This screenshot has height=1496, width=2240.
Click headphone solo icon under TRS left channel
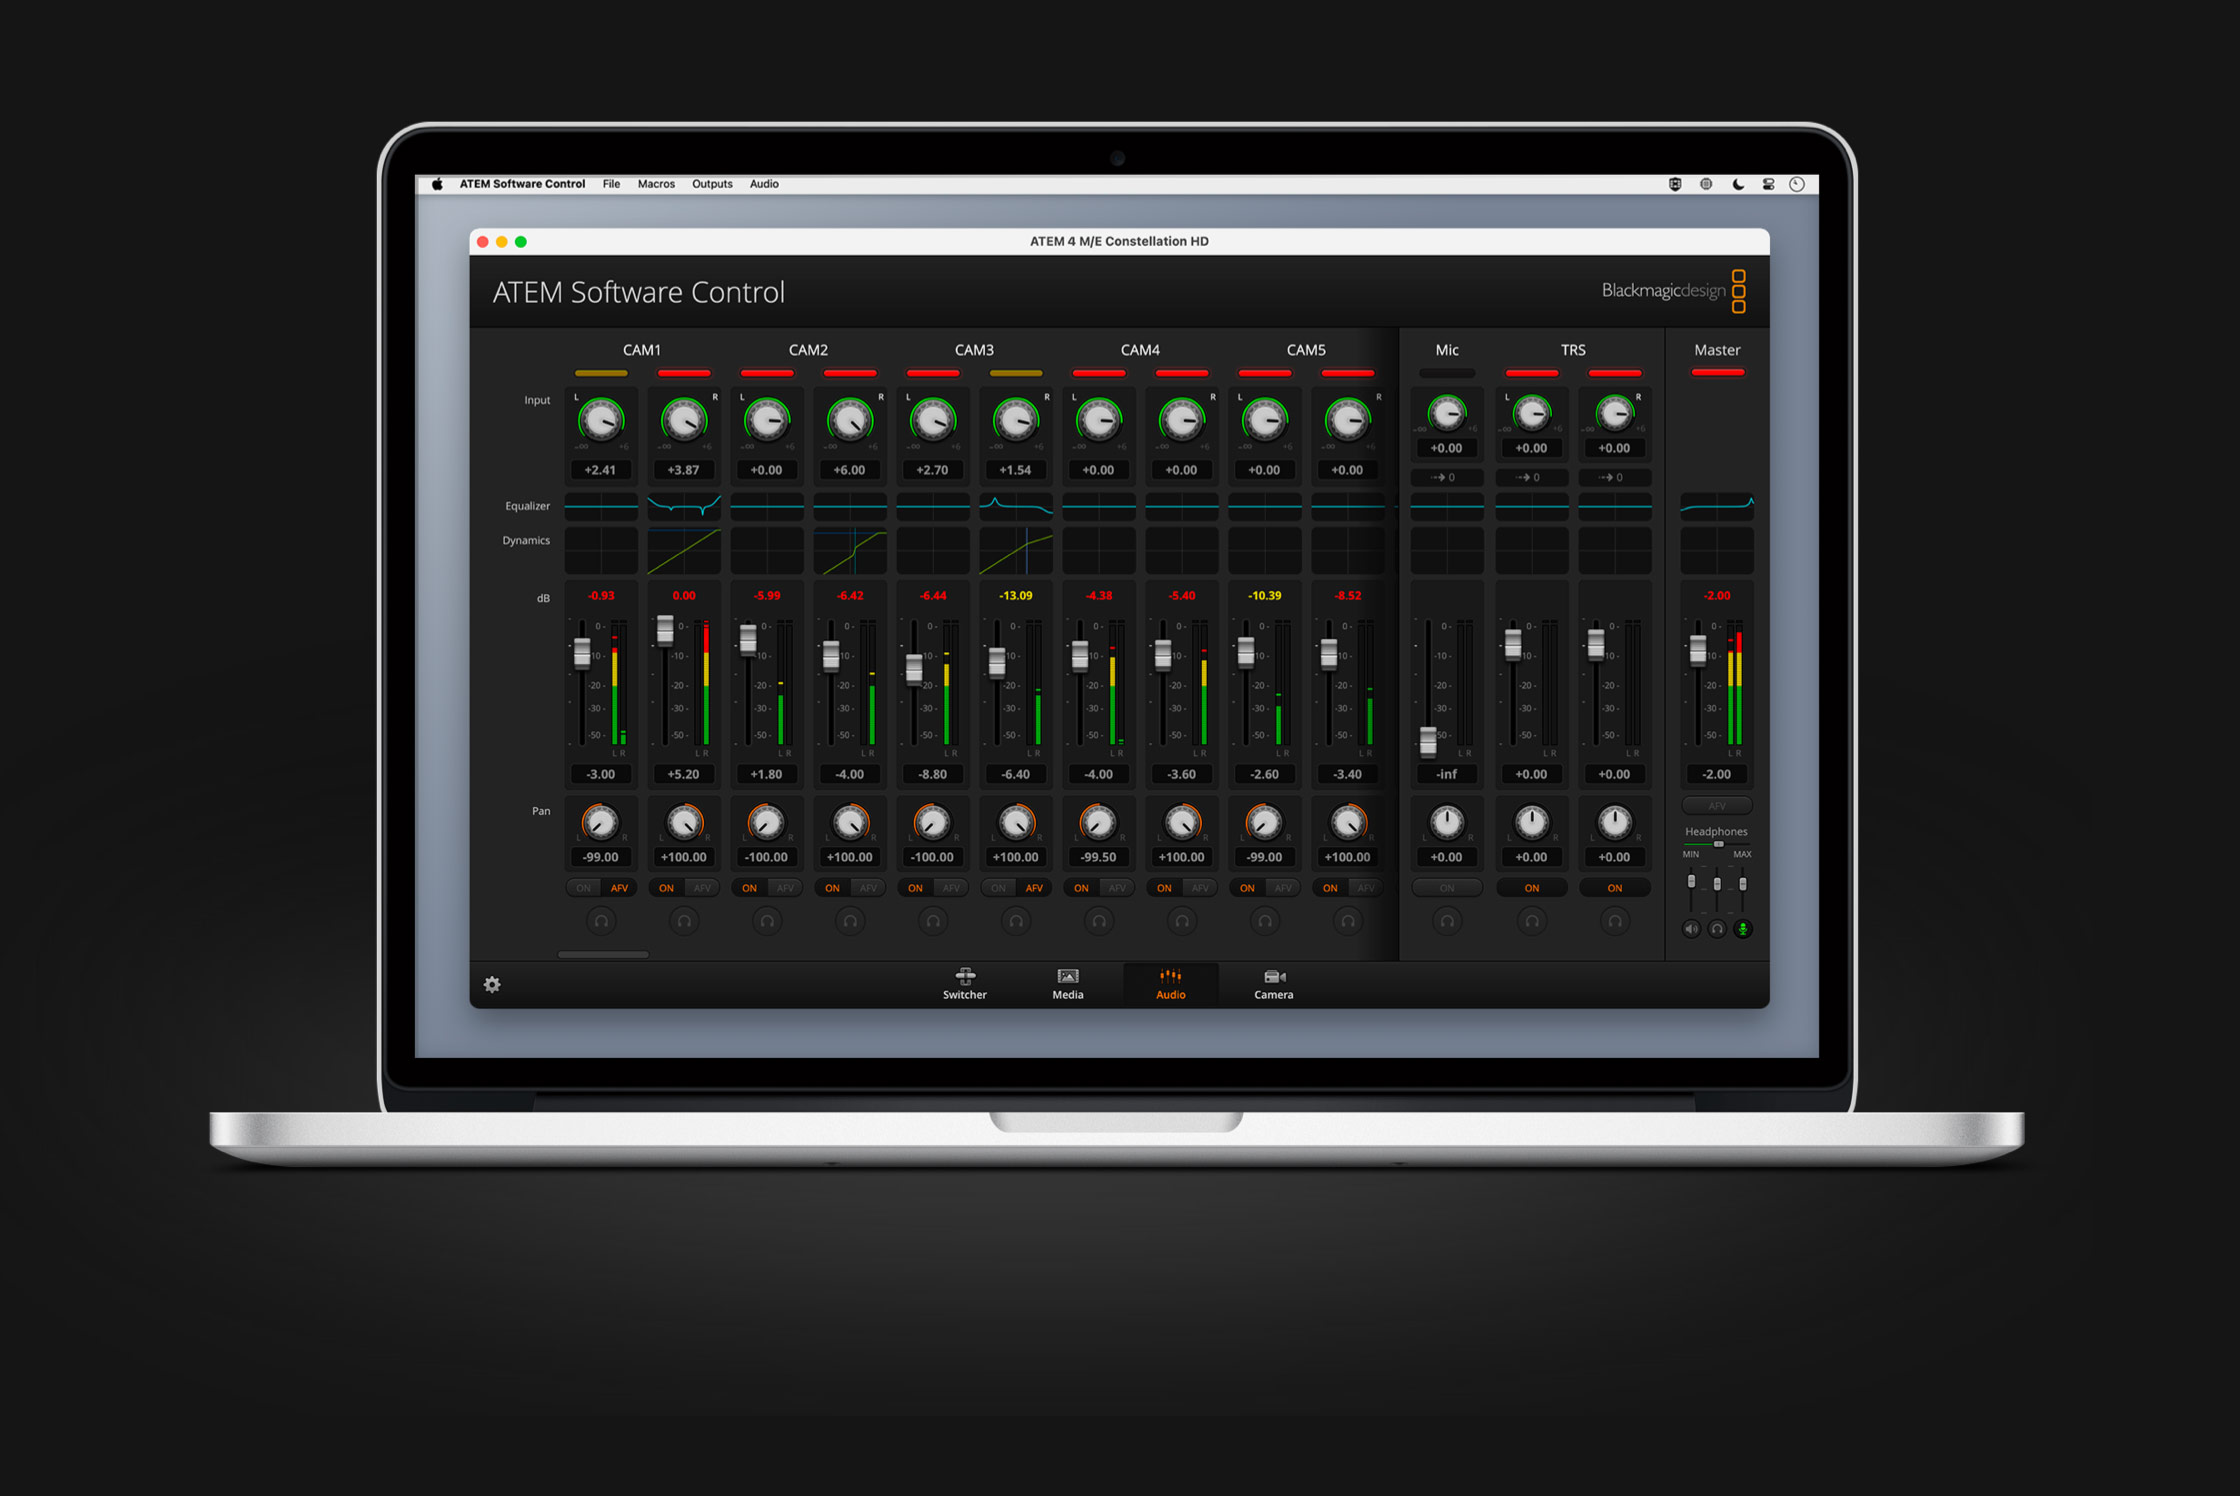coord(1531,921)
